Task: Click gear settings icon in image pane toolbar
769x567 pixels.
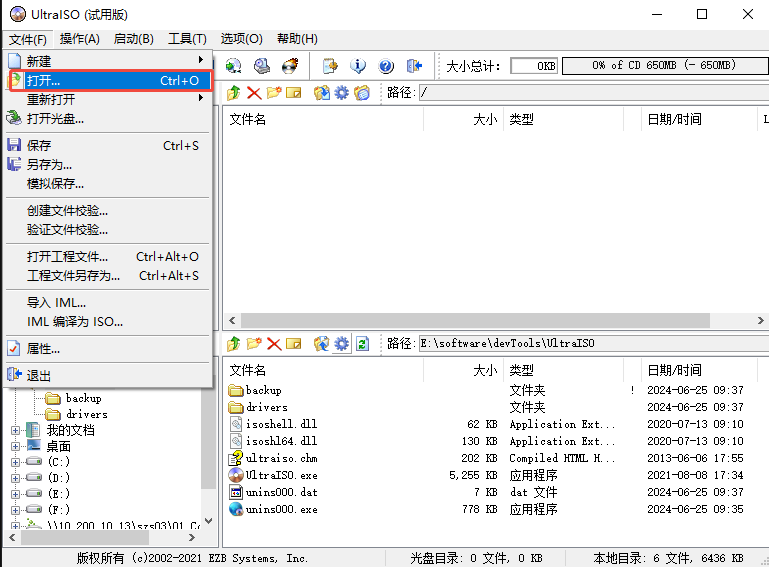Action: (x=341, y=93)
